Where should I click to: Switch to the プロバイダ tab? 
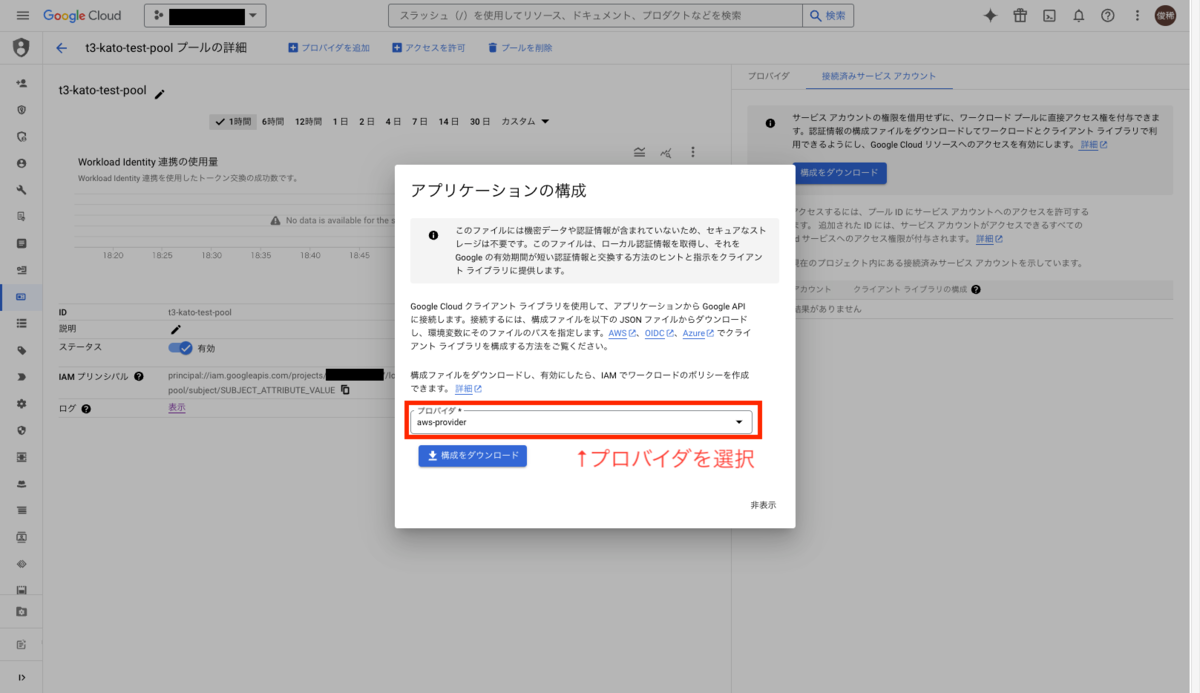point(768,76)
